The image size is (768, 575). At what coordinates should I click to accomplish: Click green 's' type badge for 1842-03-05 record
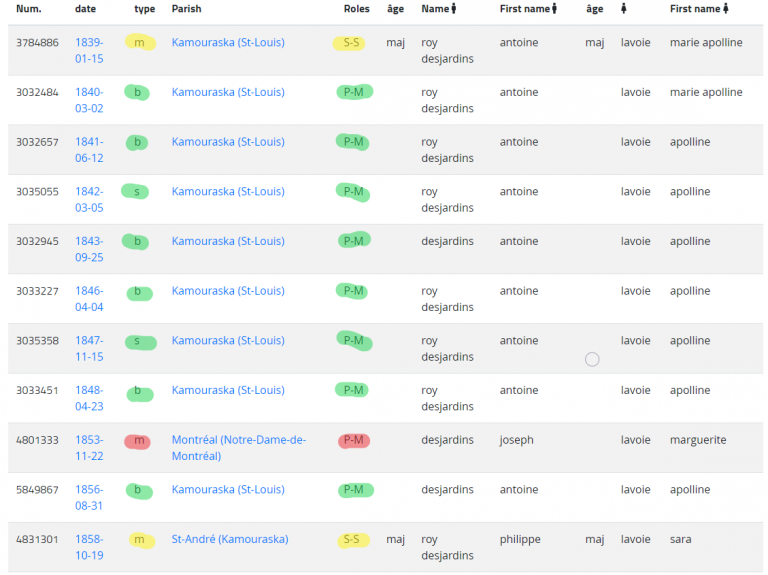pyautogui.click(x=136, y=192)
